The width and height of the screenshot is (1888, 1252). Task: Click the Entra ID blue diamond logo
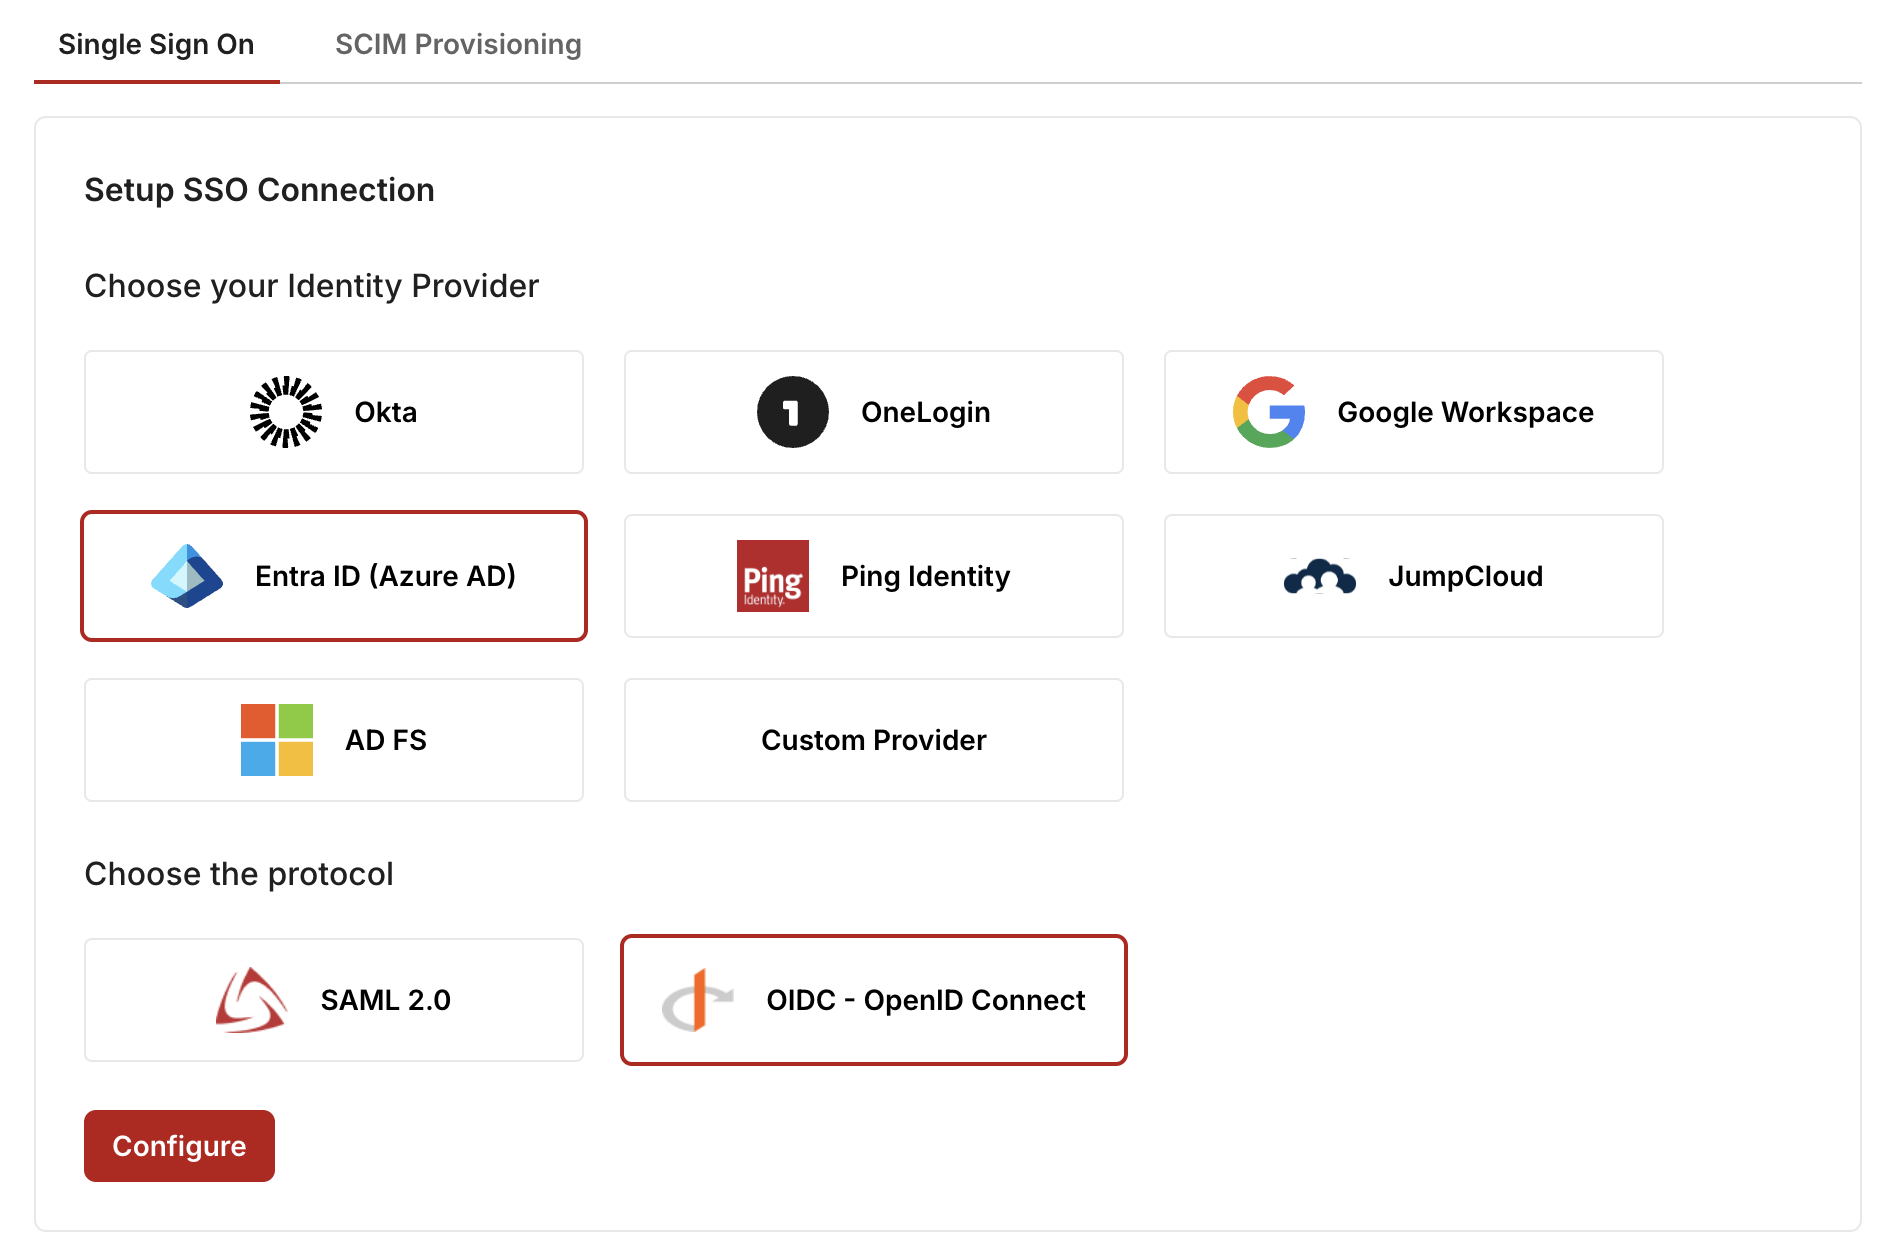pos(187,576)
